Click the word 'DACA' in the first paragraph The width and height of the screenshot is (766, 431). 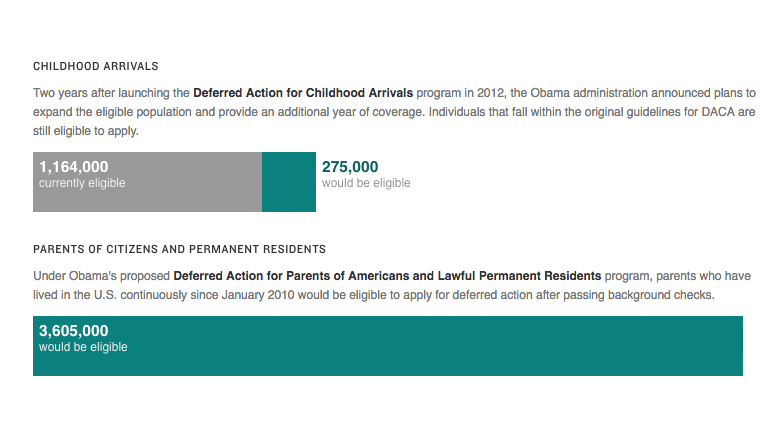click(698, 111)
